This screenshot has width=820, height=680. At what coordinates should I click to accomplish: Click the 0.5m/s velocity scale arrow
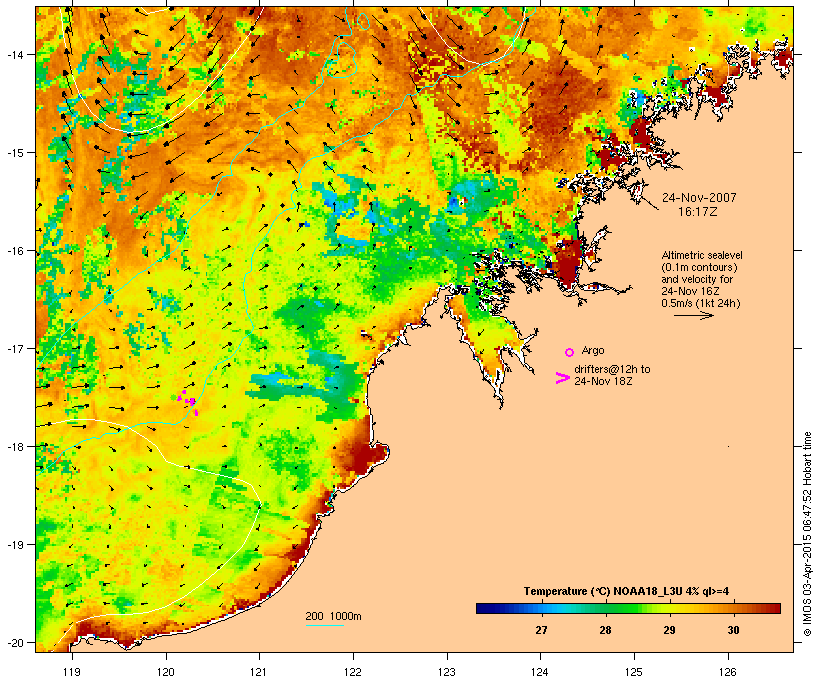694,315
